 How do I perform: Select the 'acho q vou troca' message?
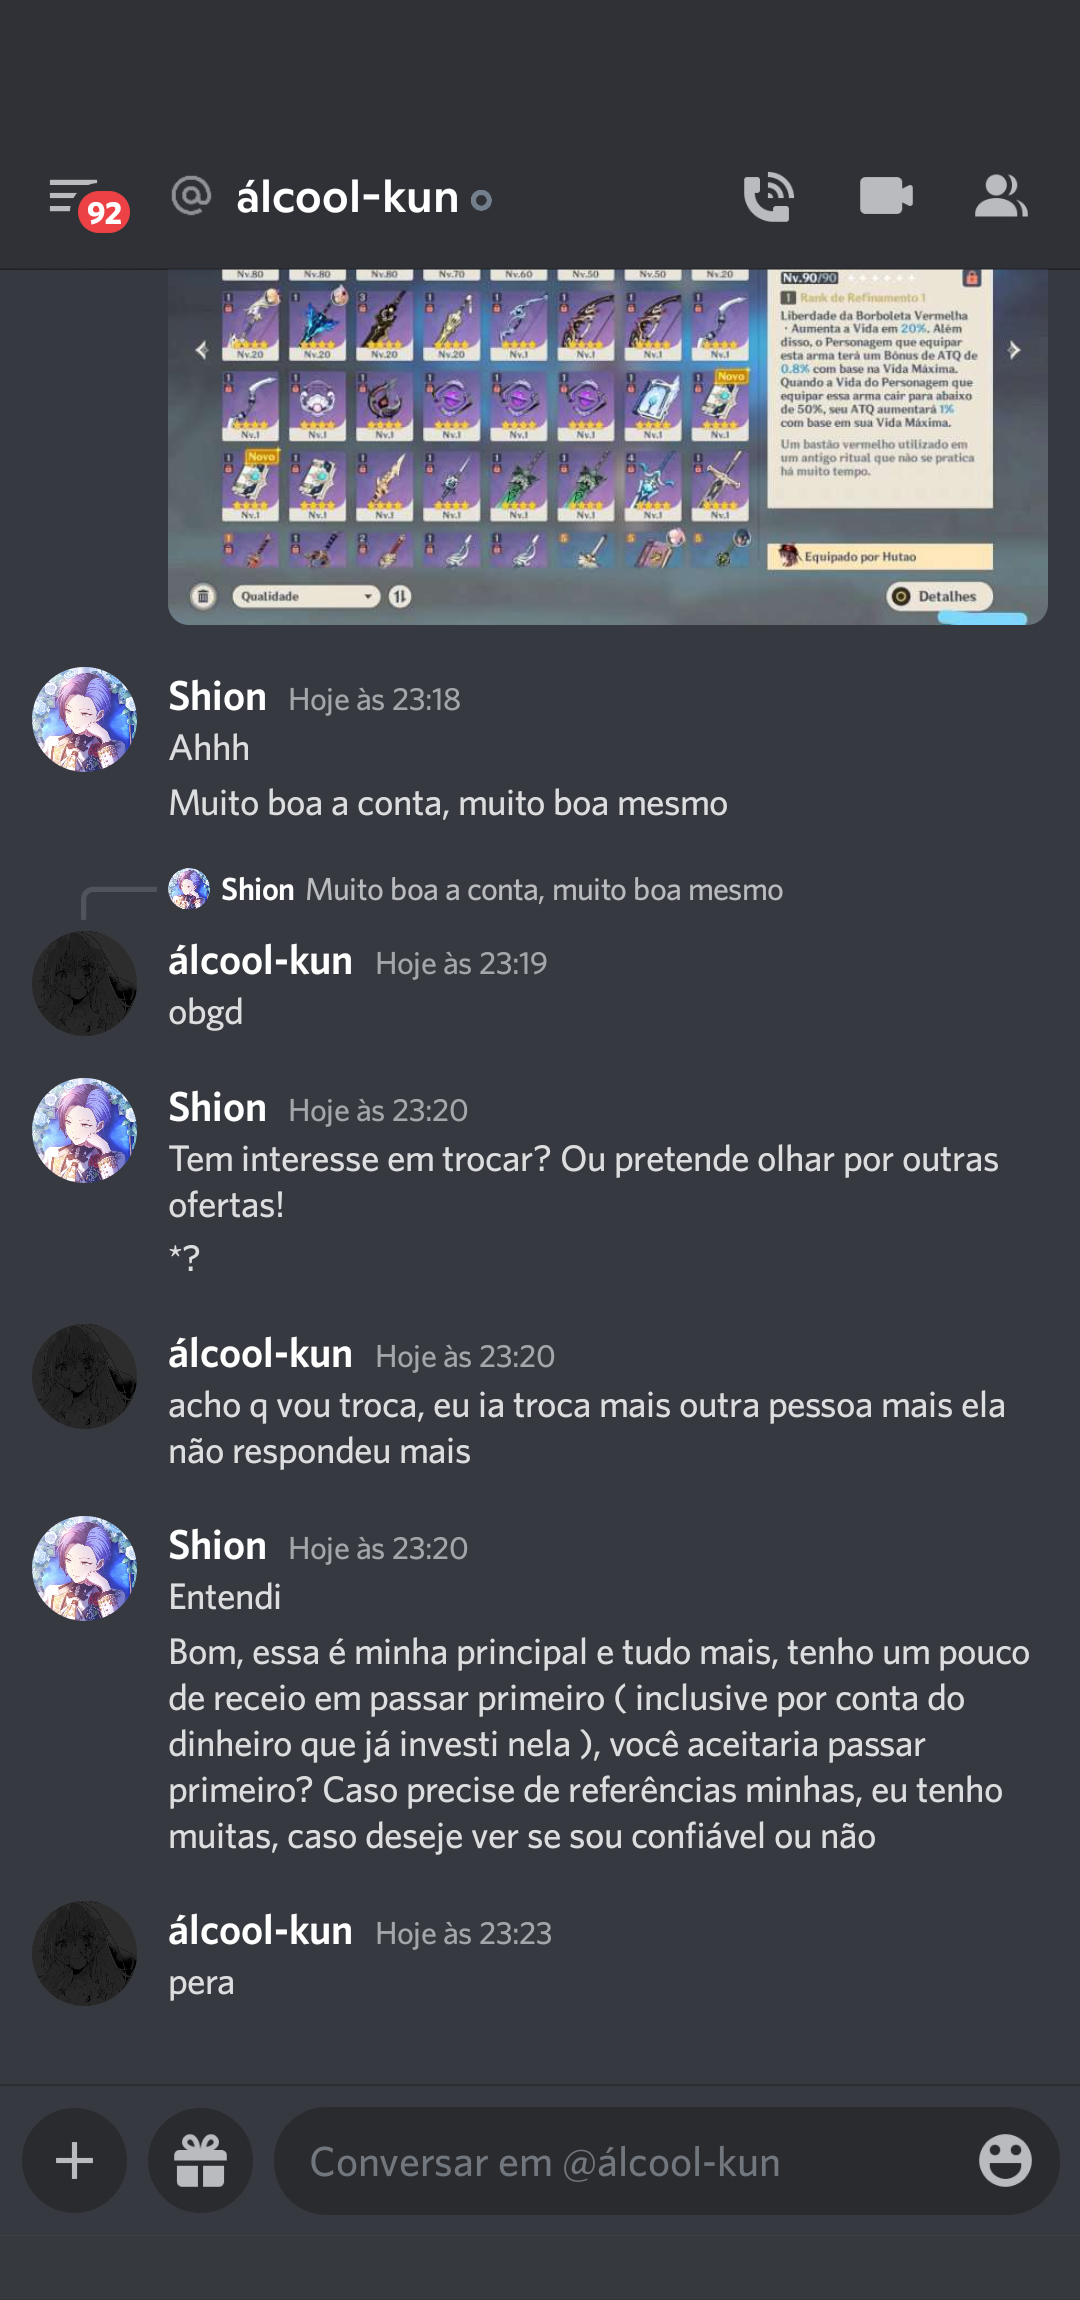pyautogui.click(x=587, y=1428)
